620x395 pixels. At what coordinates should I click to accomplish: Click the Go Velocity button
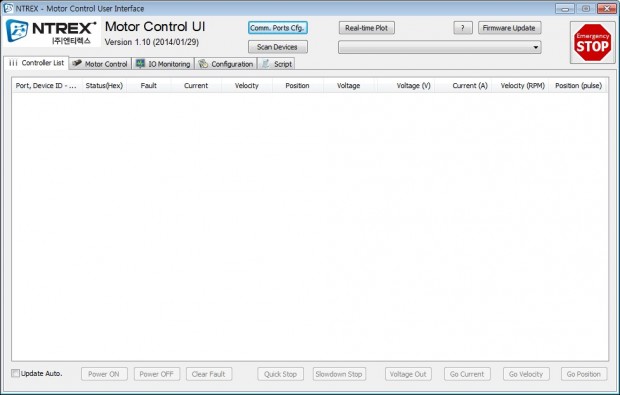[526, 374]
